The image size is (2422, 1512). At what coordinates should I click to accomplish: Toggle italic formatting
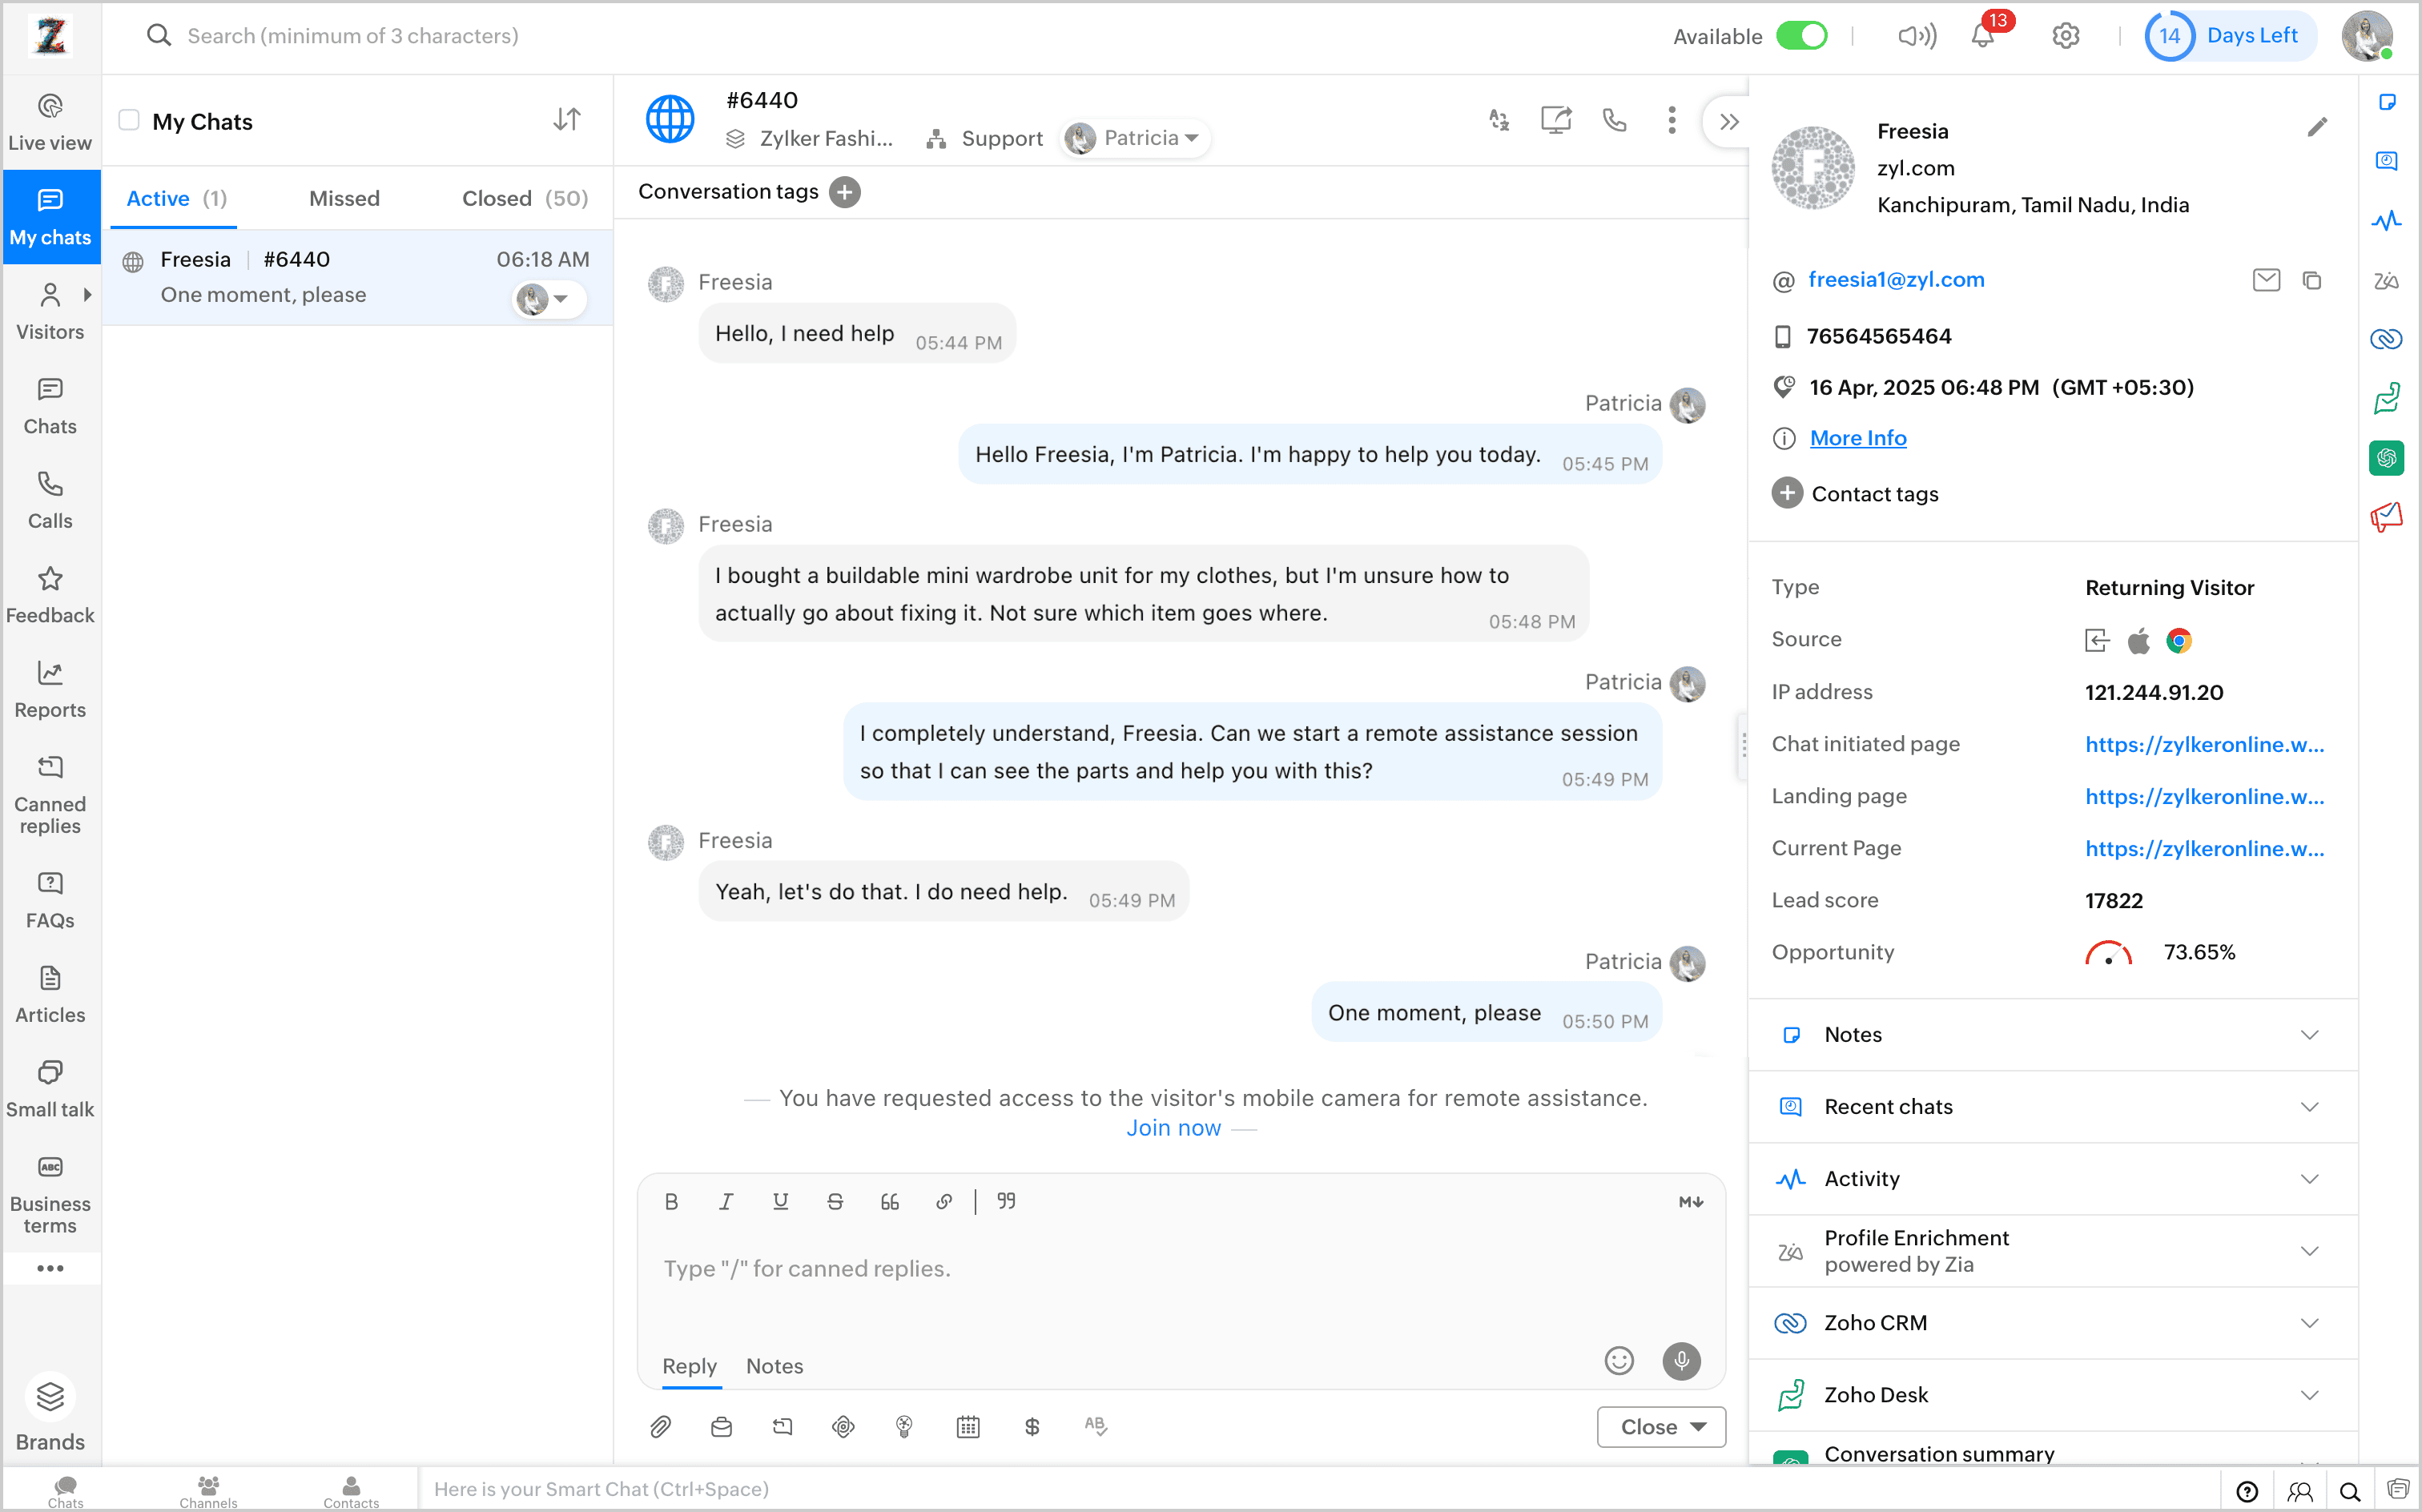(x=726, y=1202)
